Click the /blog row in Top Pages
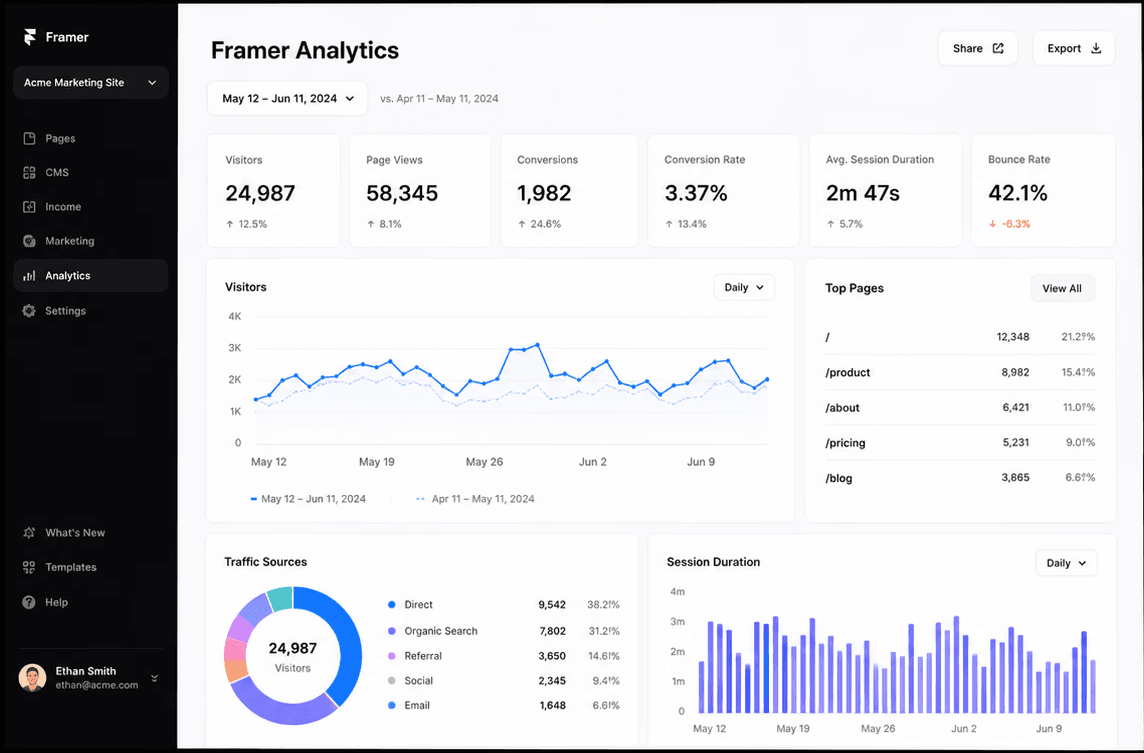This screenshot has width=1144, height=753. pos(960,478)
